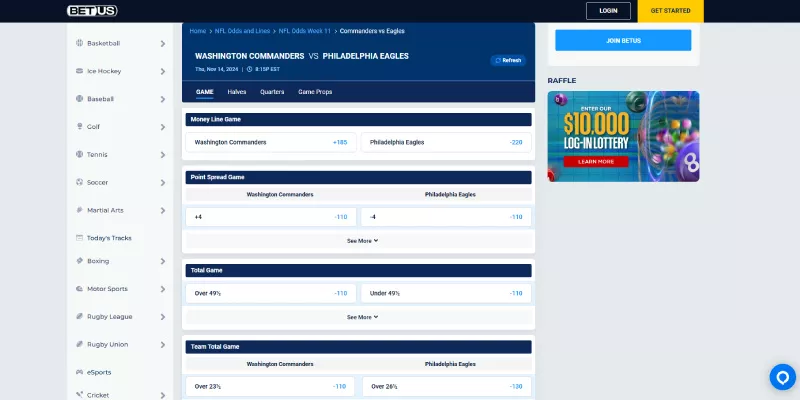800x400 pixels.
Task: Click the Tennis sport icon
Action: [x=79, y=154]
